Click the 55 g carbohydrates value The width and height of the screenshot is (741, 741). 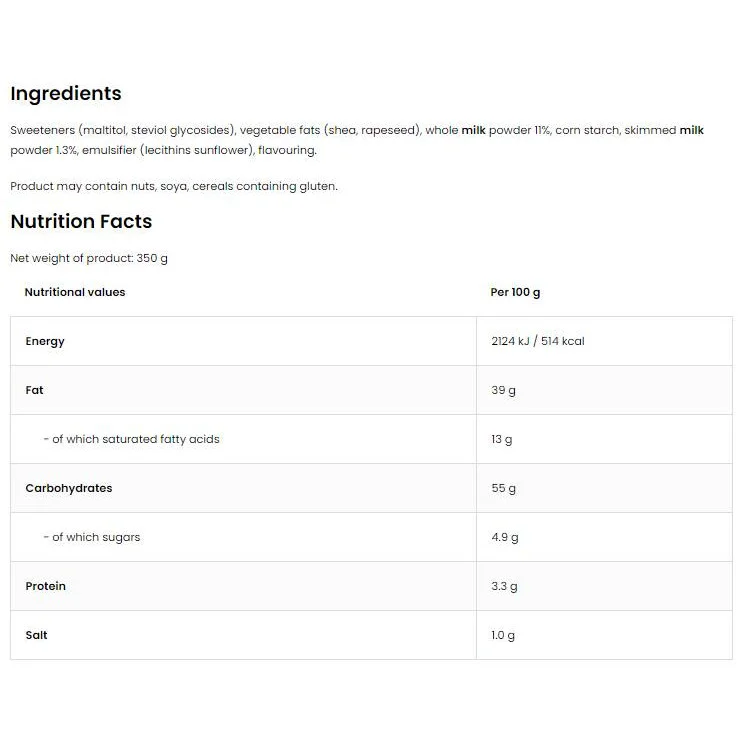tap(503, 488)
